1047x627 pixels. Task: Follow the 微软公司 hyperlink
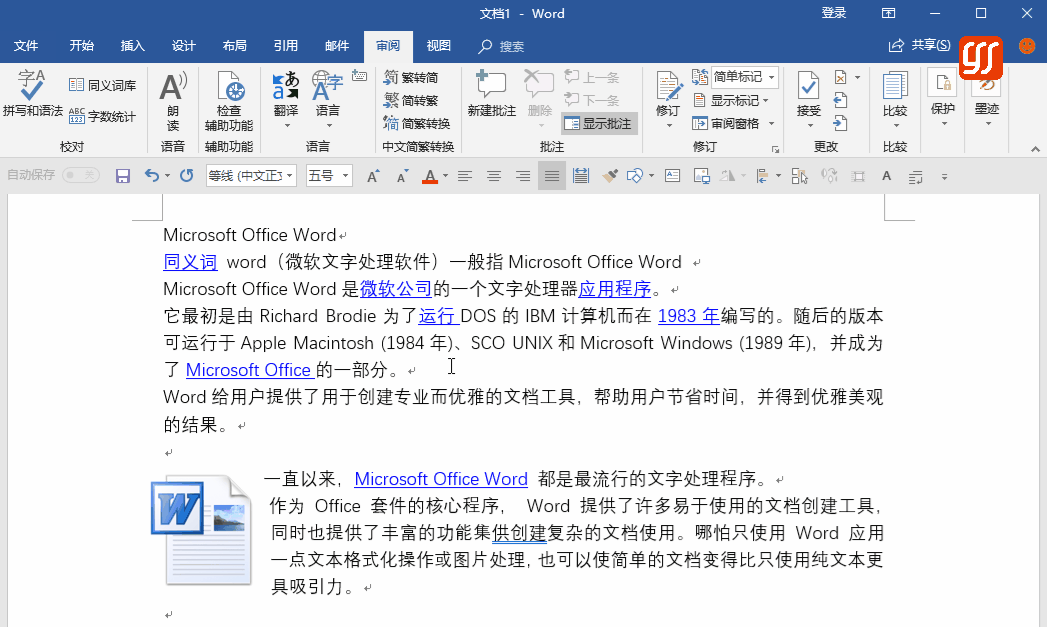click(x=396, y=289)
